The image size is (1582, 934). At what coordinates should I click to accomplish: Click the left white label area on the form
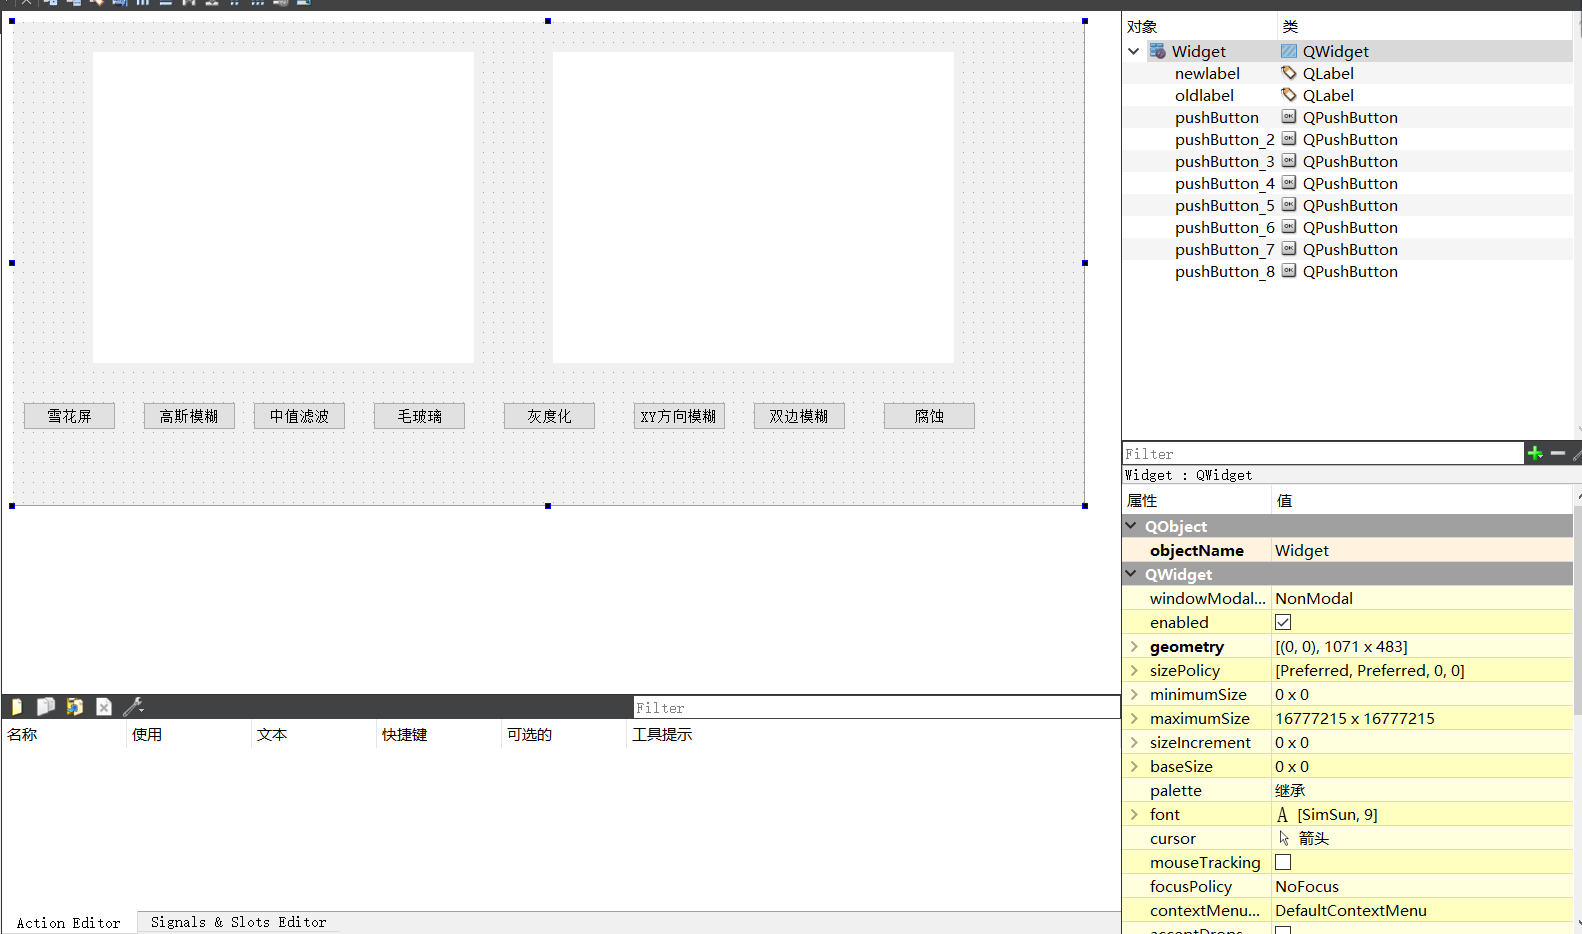[283, 207]
